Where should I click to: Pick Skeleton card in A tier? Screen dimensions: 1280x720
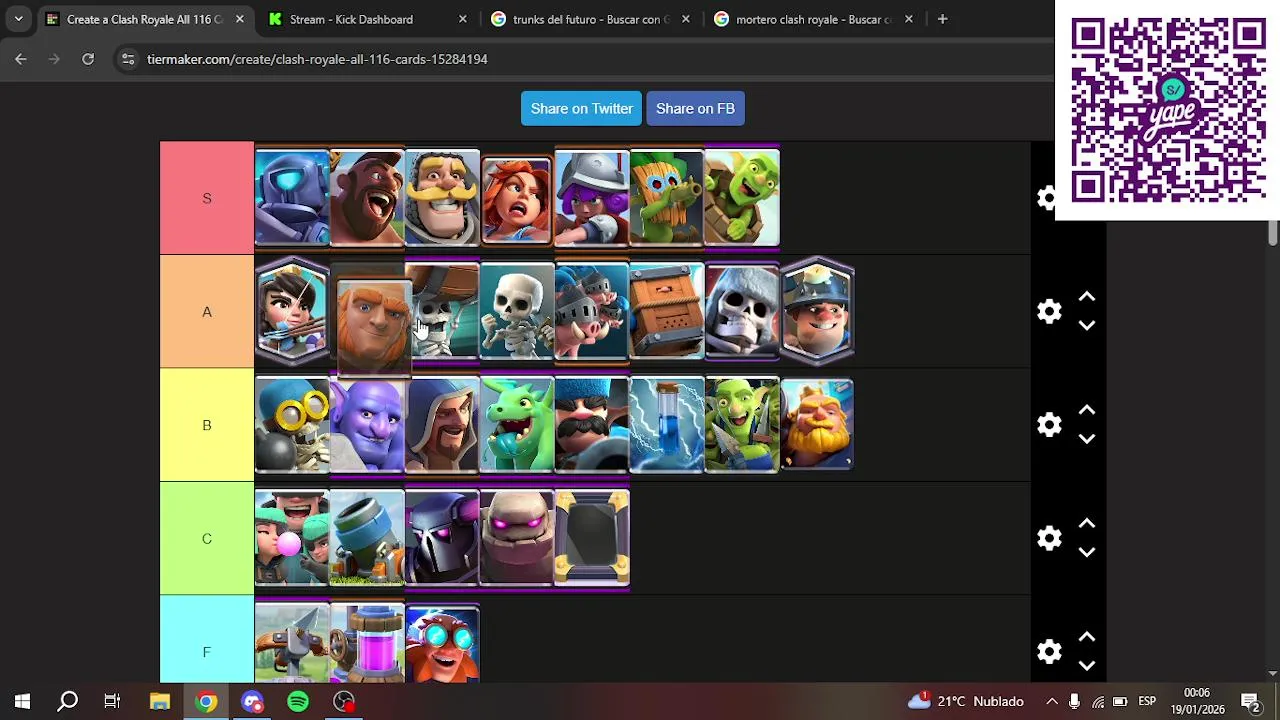(517, 312)
